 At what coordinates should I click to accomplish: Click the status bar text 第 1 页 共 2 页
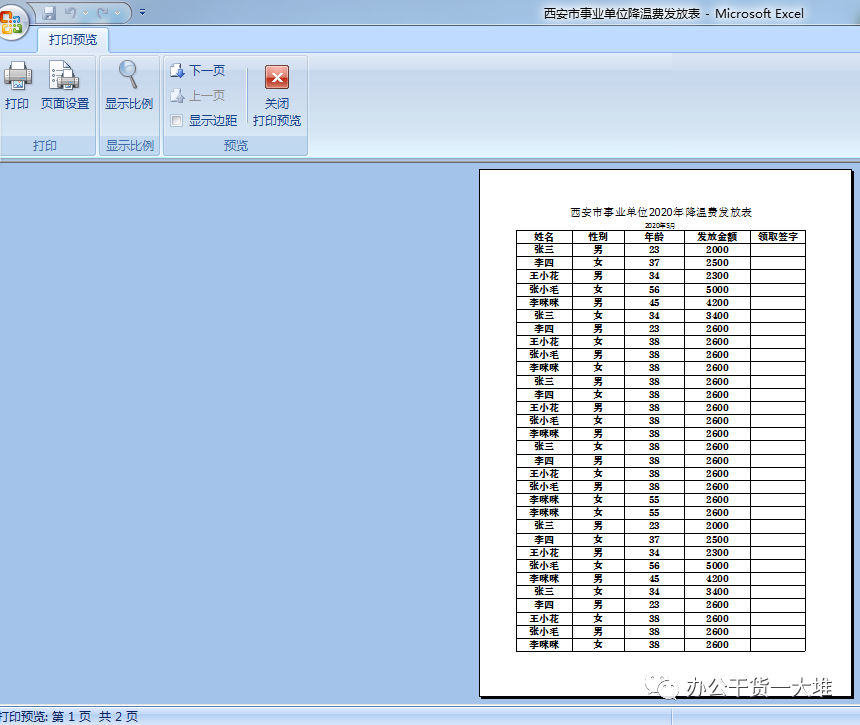pos(95,716)
